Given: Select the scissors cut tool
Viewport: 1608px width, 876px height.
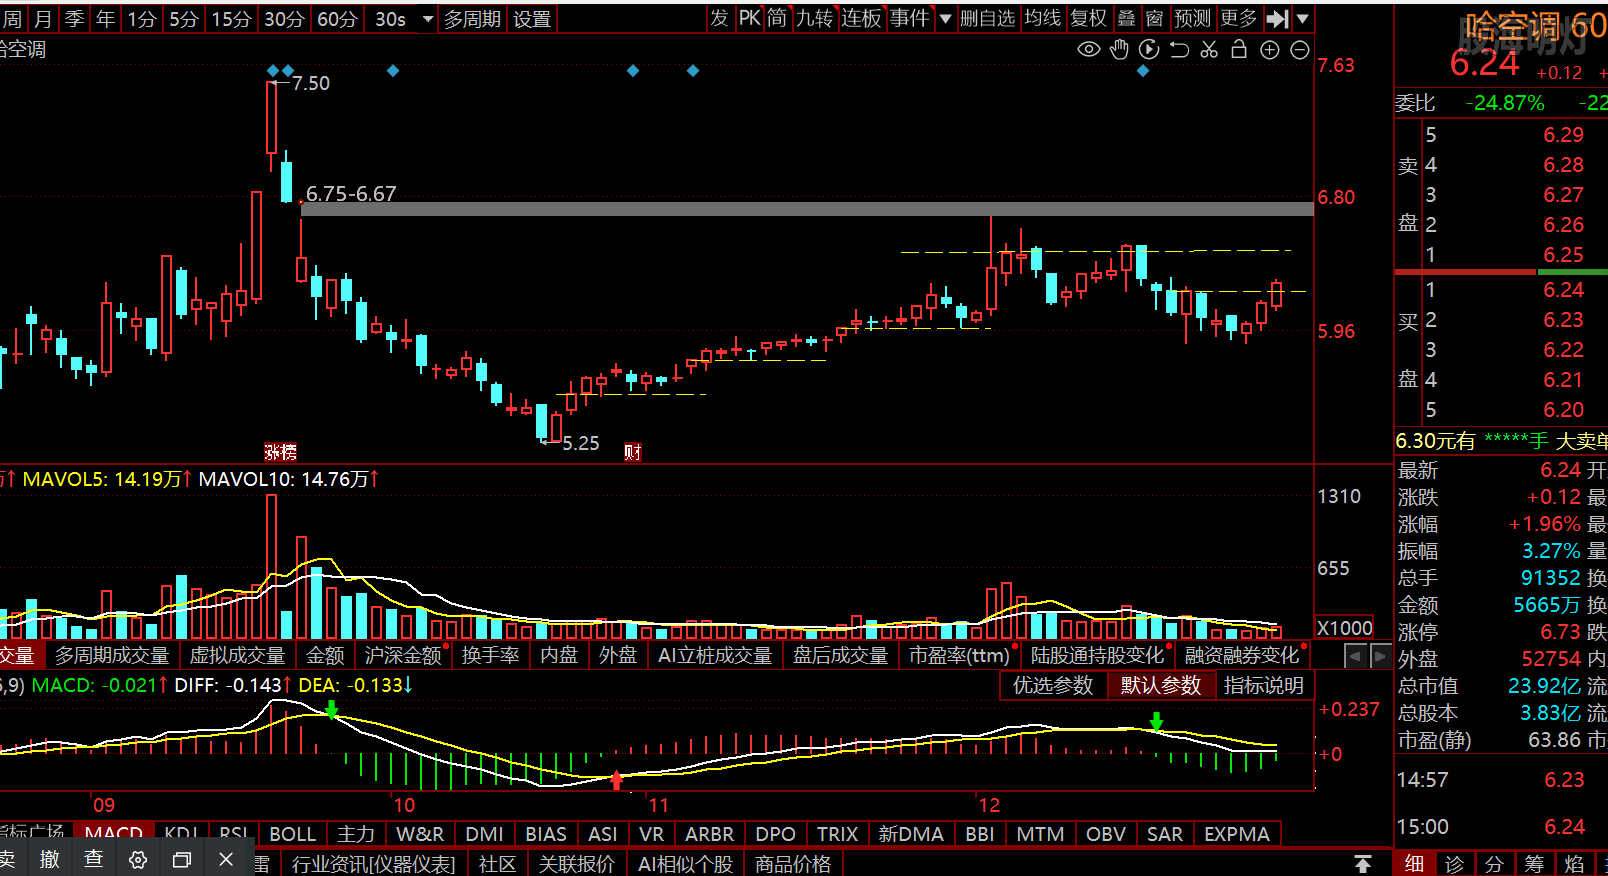Looking at the screenshot, I should pos(1209,49).
